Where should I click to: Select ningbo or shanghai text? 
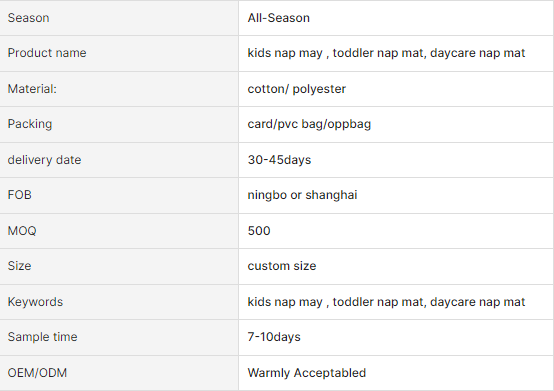(302, 195)
